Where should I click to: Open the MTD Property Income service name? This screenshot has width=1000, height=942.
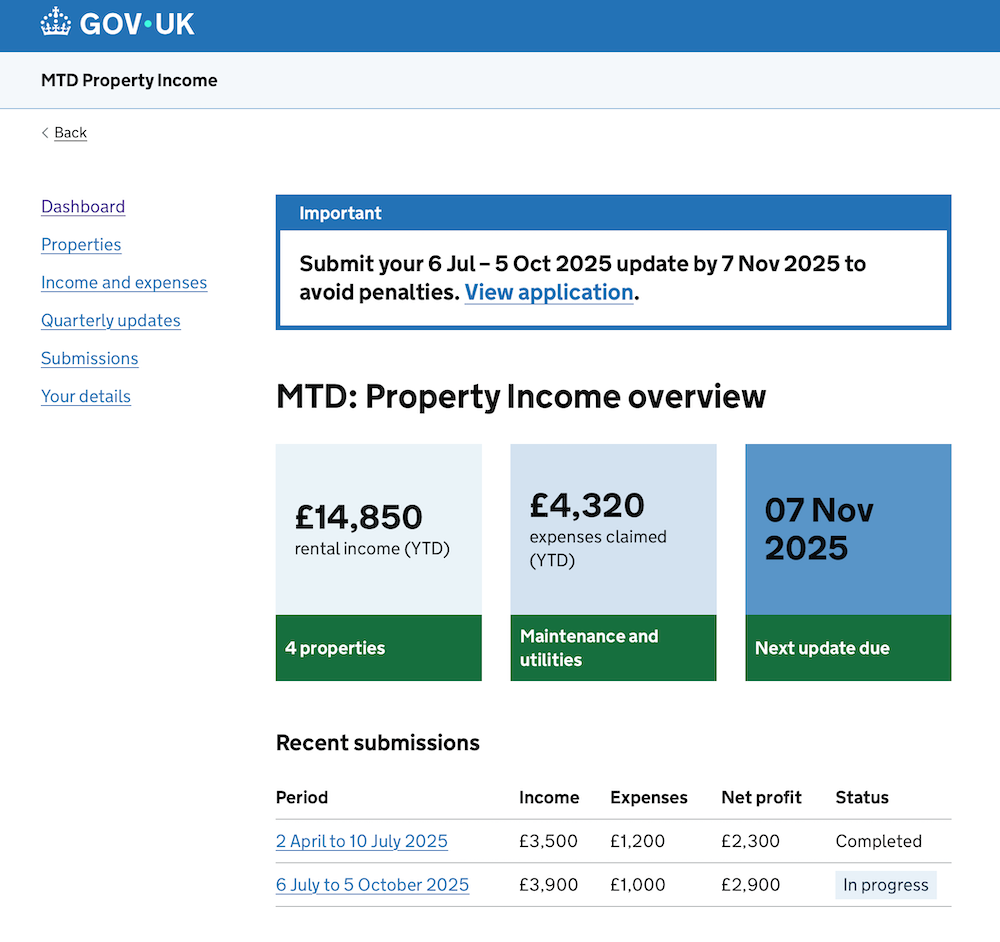pyautogui.click(x=129, y=80)
